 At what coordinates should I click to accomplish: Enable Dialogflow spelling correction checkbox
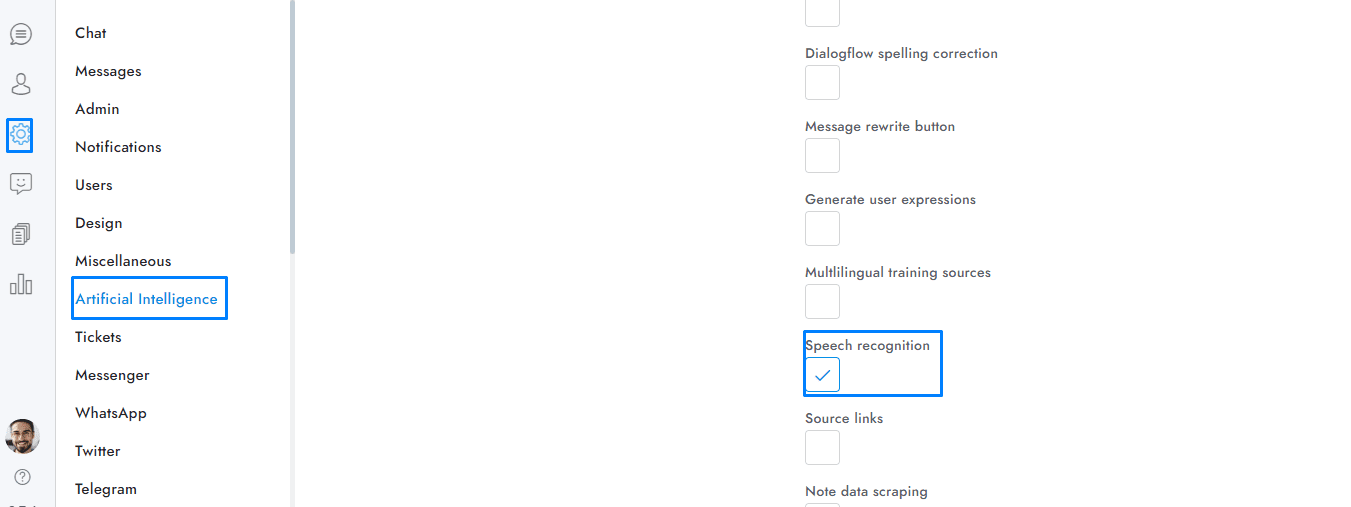pos(822,83)
